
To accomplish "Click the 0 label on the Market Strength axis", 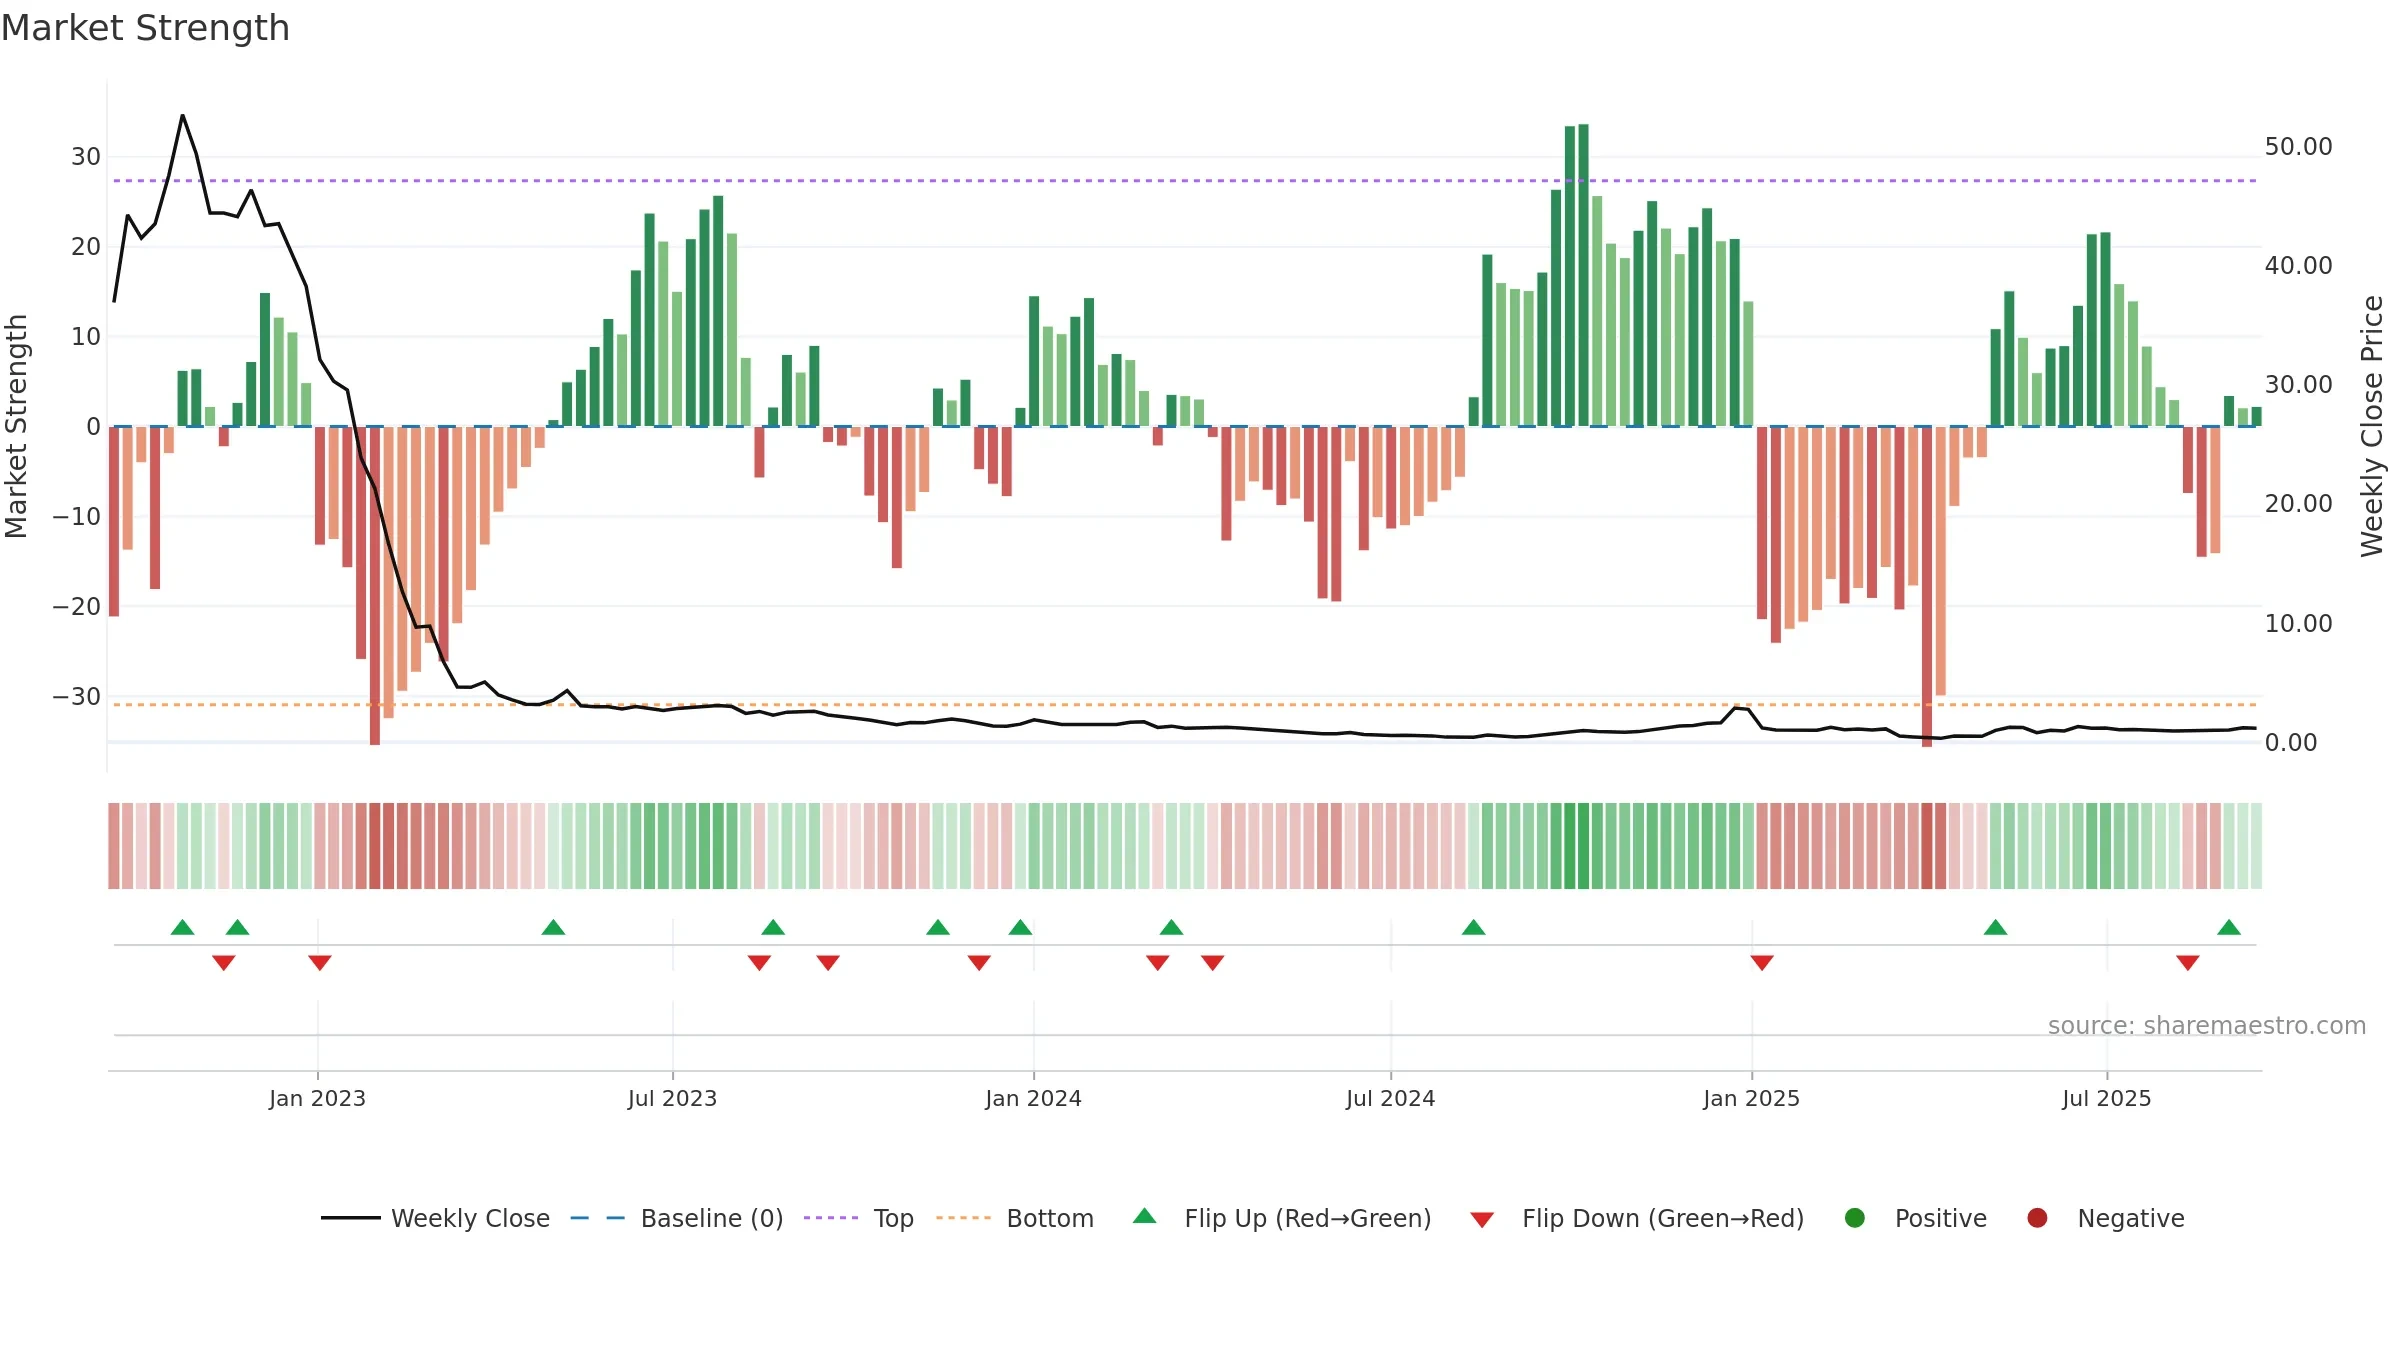I will coord(93,427).
